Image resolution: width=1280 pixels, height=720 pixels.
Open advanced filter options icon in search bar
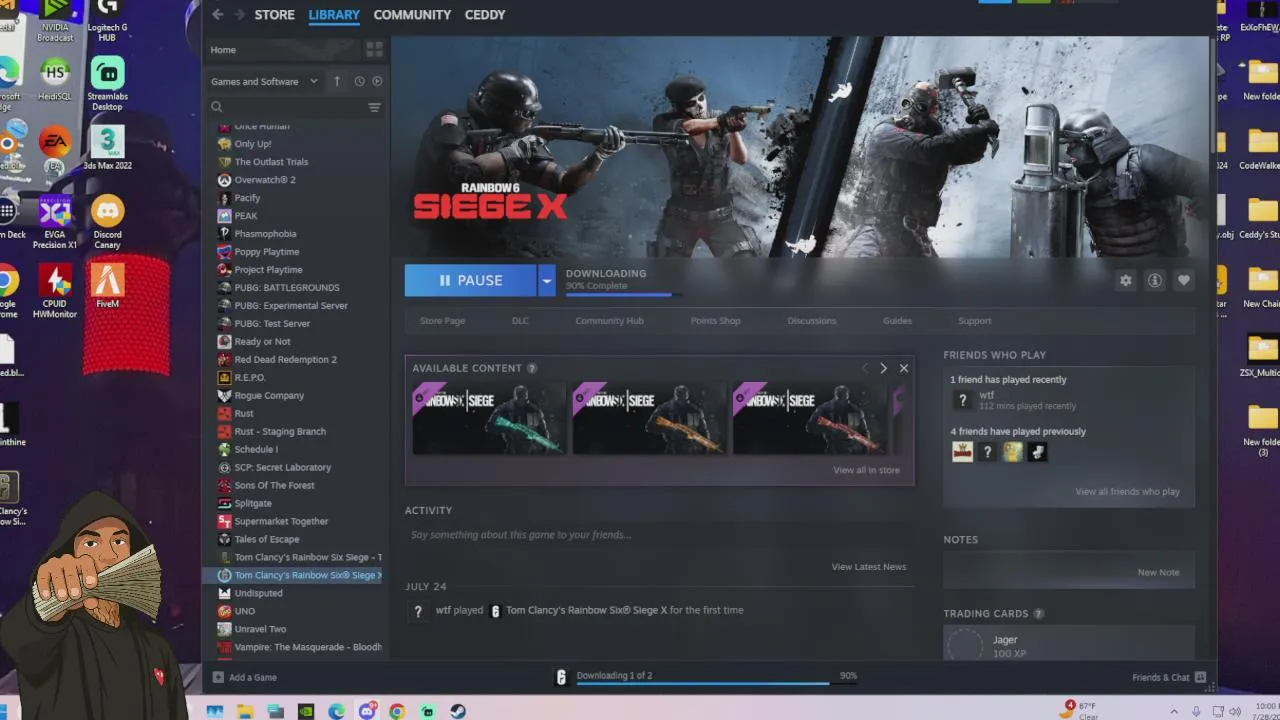click(x=374, y=107)
